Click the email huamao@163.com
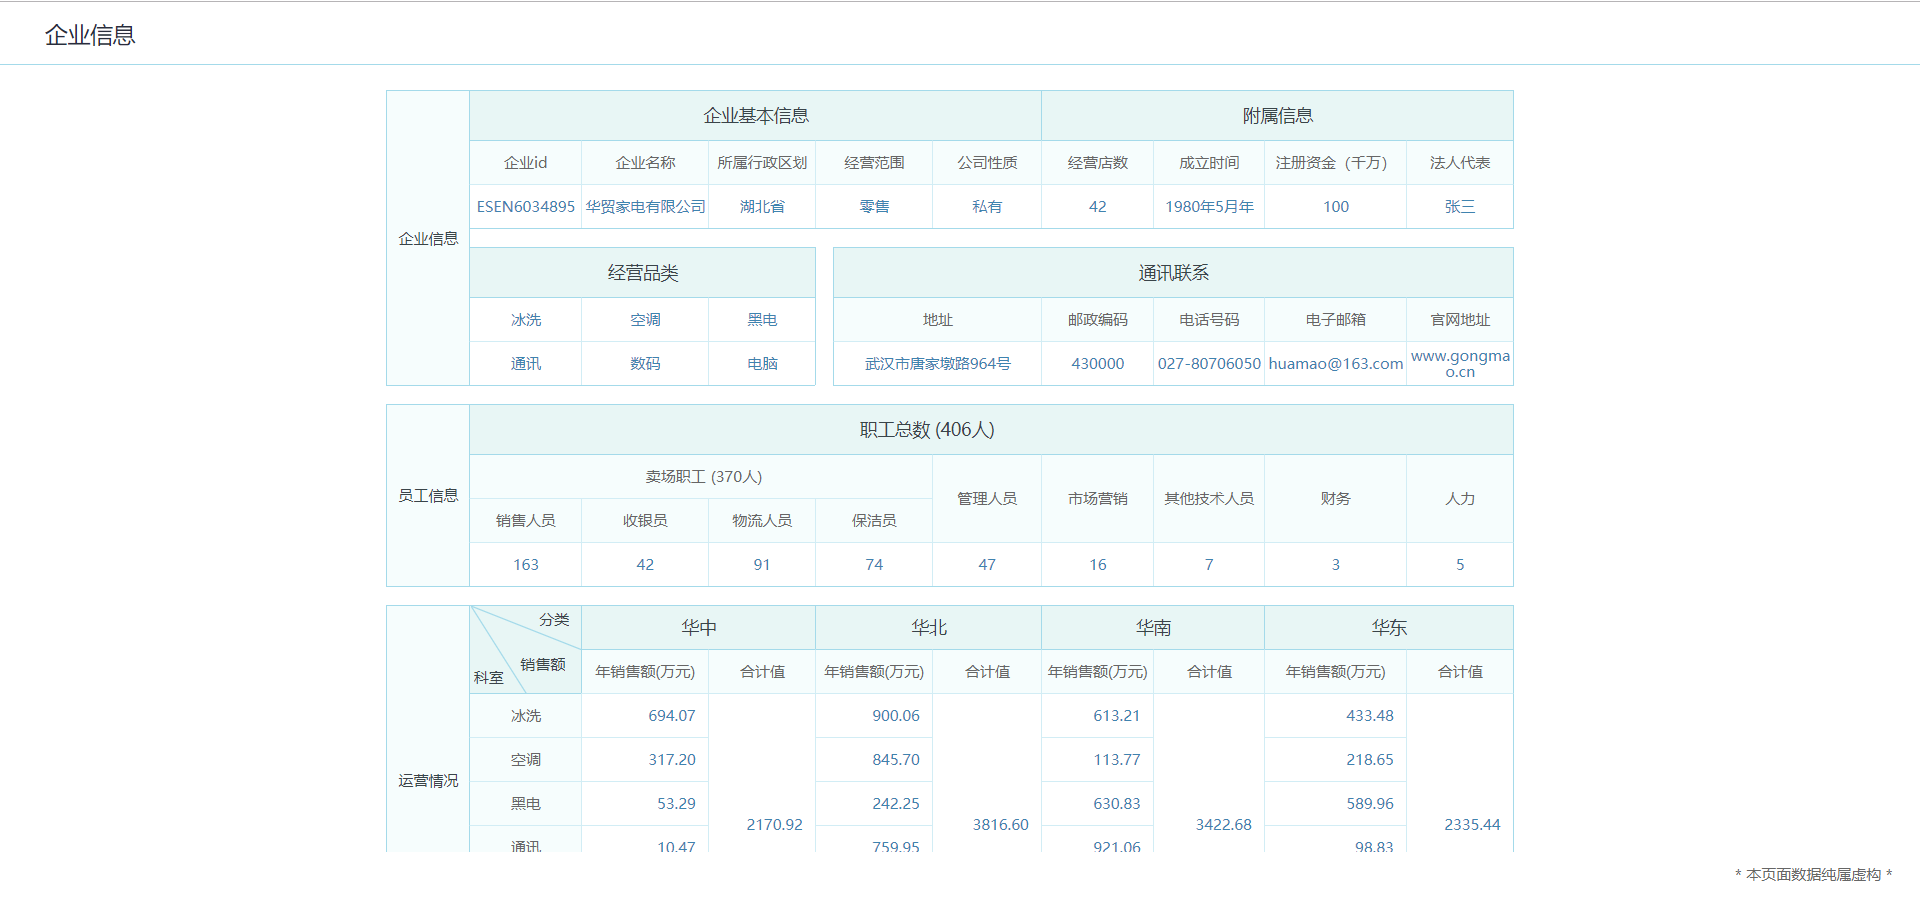 pyautogui.click(x=1335, y=364)
